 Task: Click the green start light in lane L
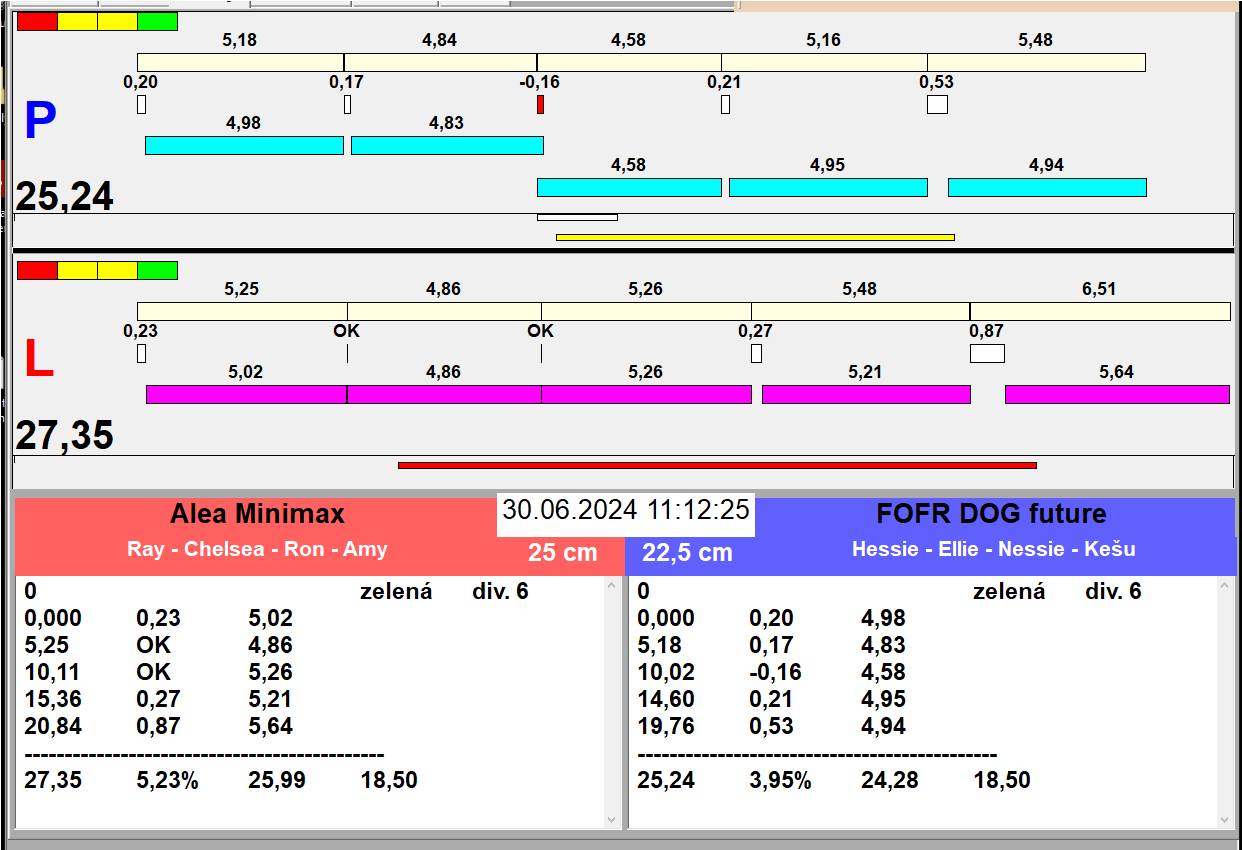[157, 270]
